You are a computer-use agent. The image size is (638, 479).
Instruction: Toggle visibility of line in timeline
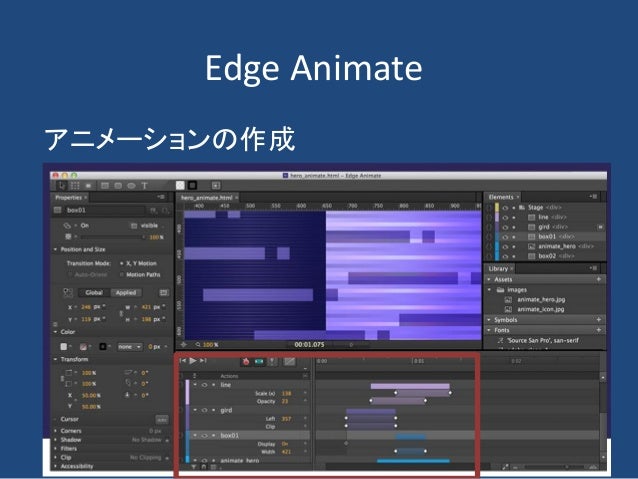(204, 385)
